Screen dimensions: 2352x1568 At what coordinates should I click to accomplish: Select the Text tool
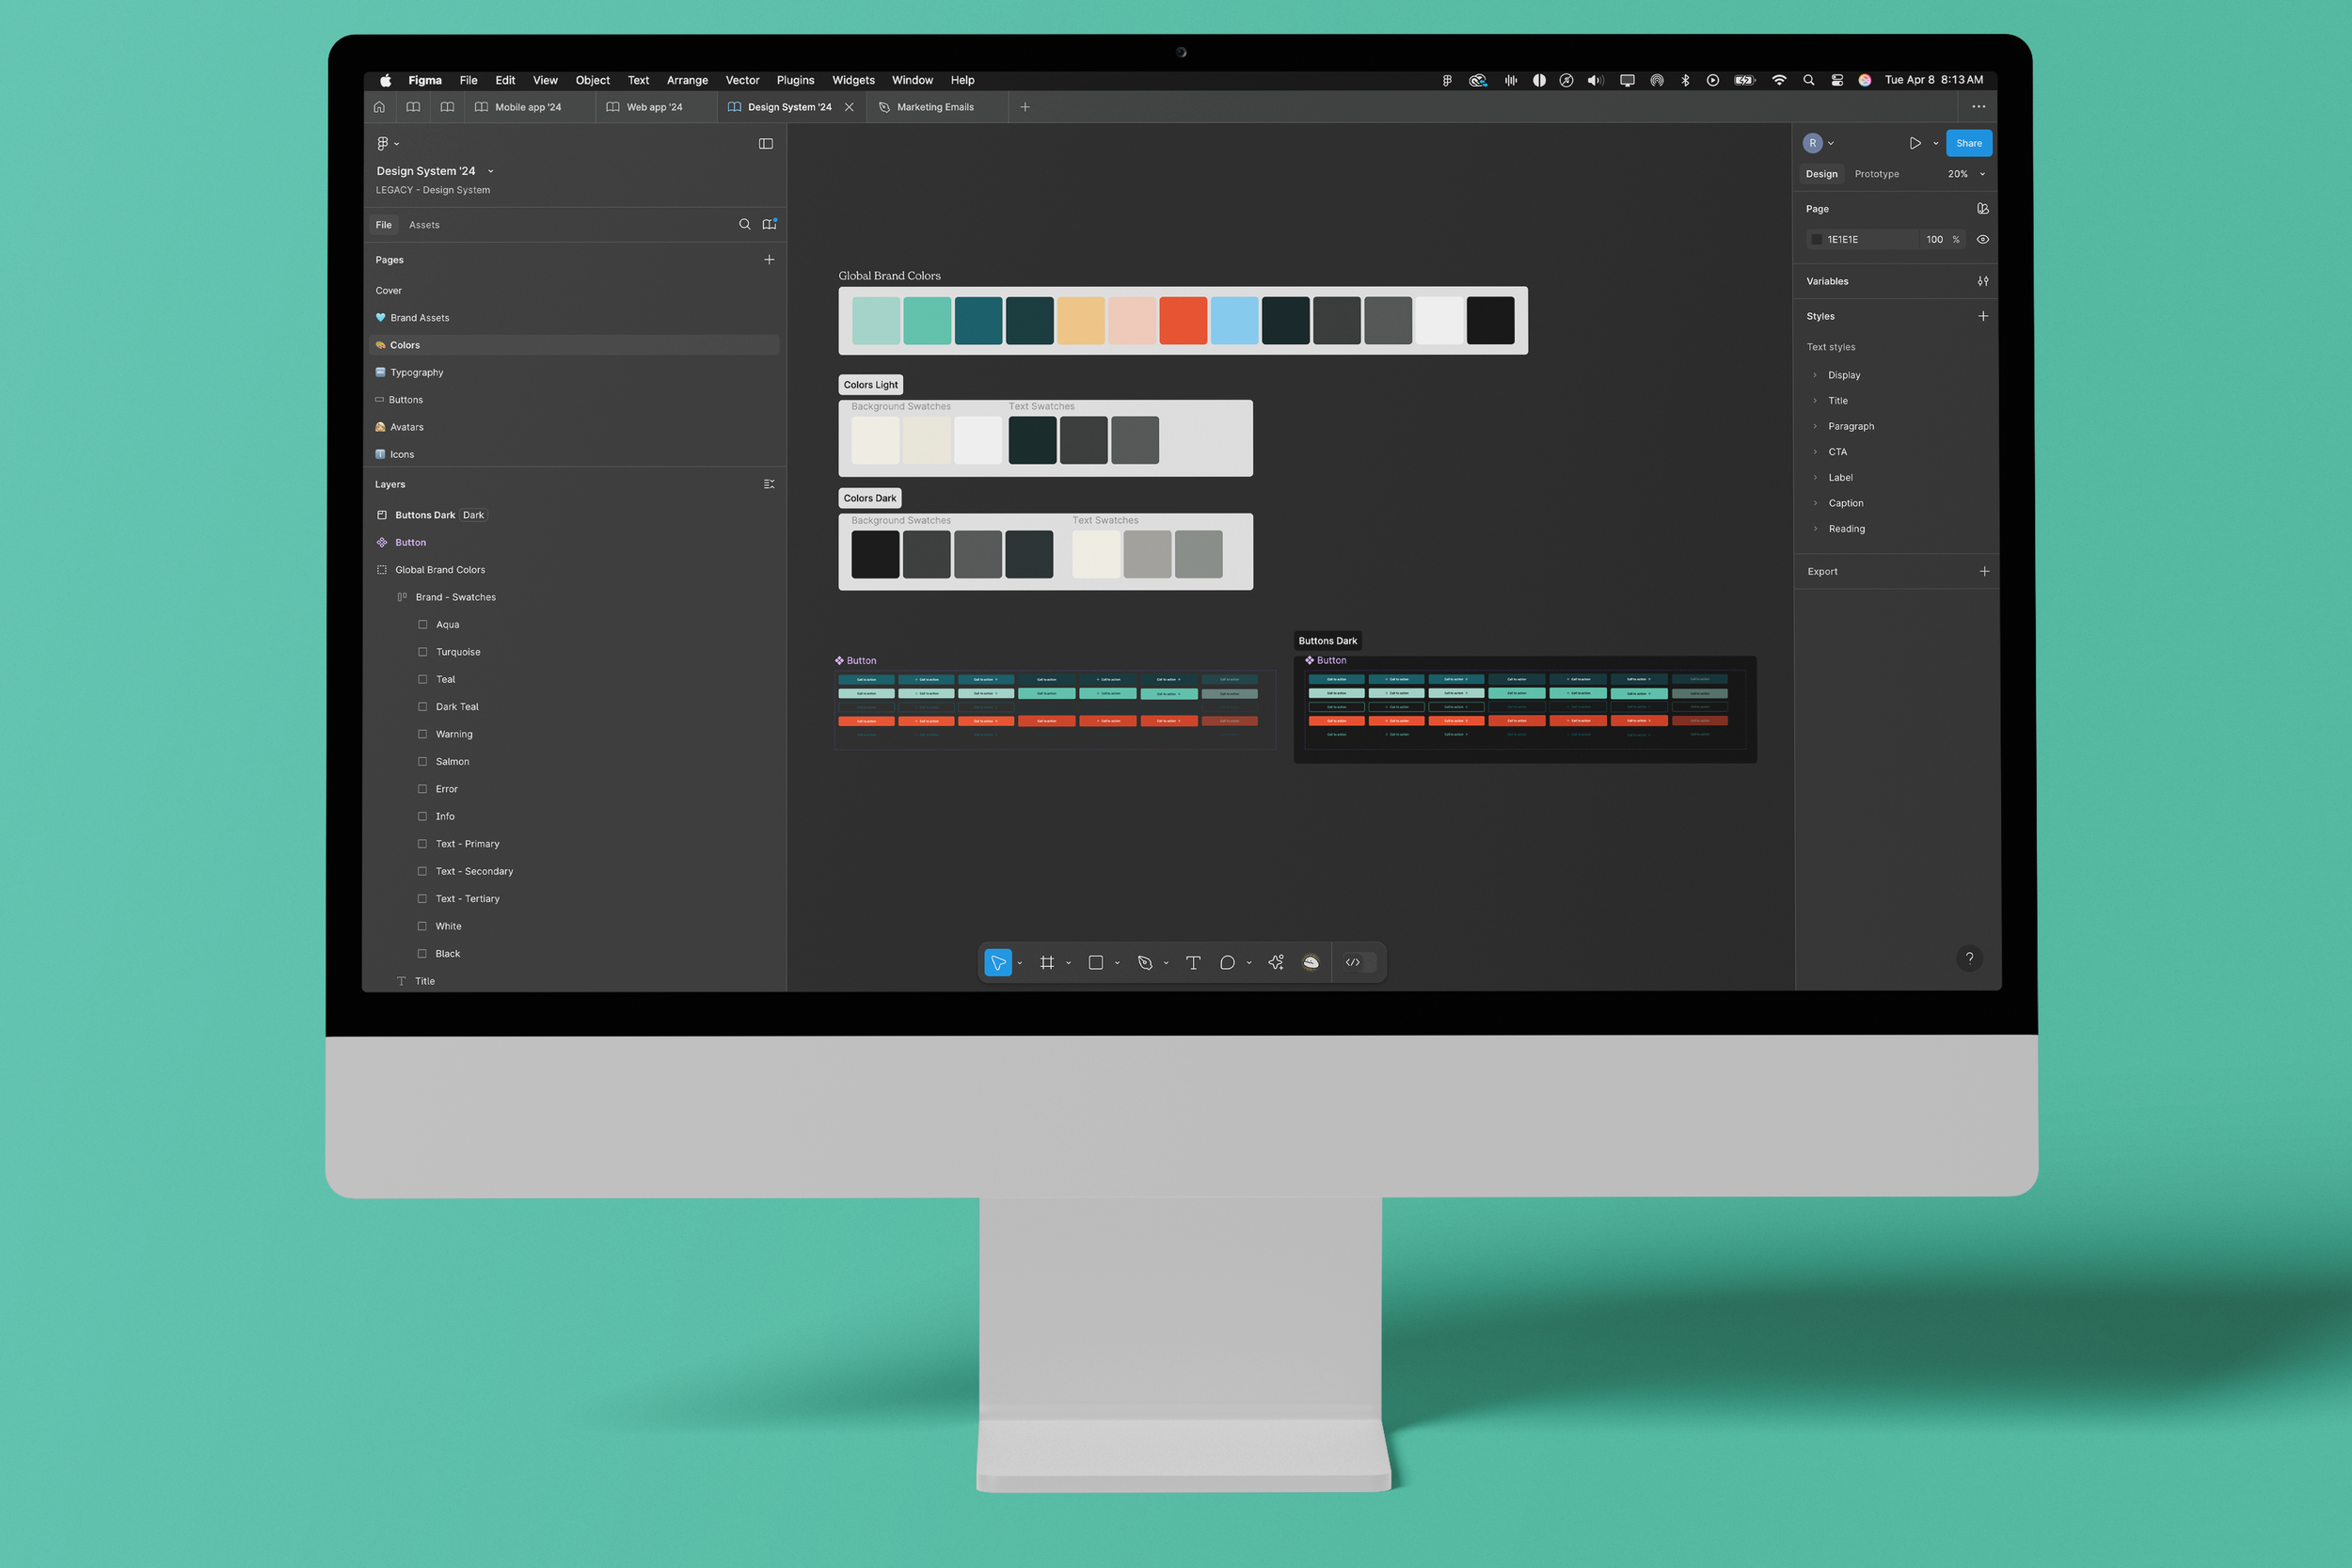tap(1193, 962)
